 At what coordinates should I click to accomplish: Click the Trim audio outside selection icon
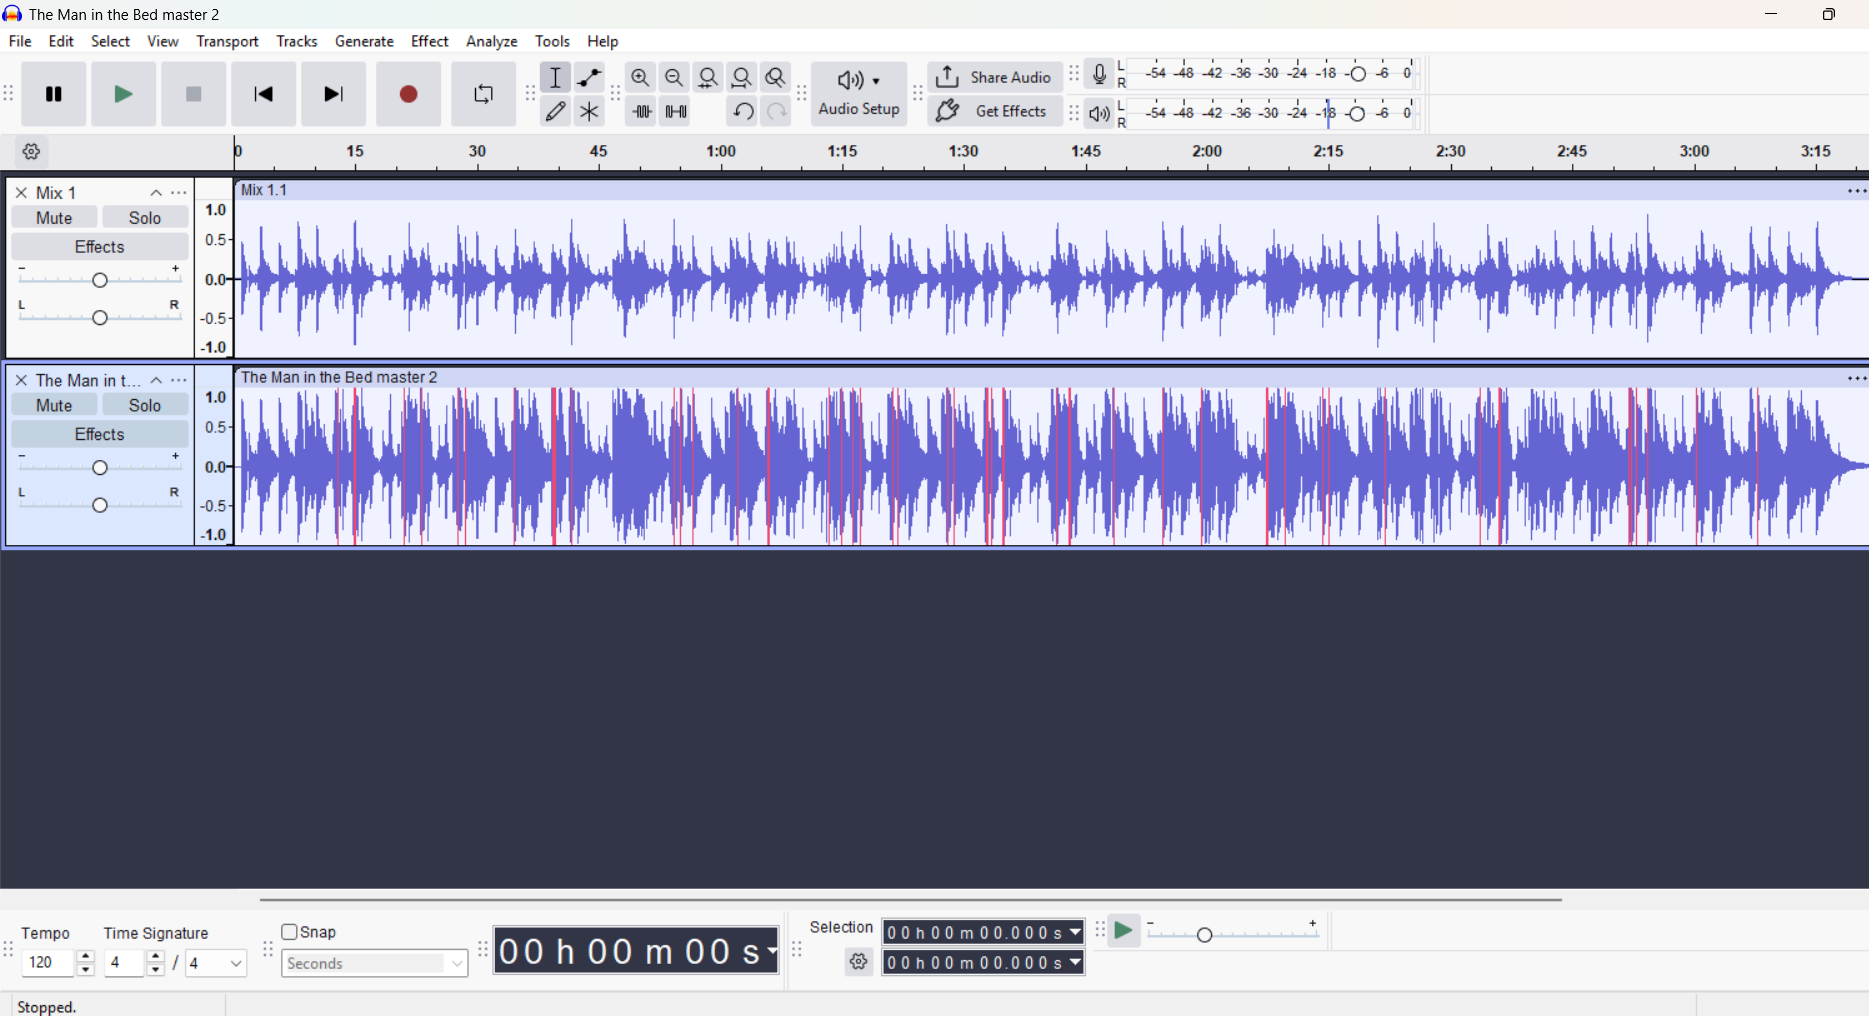point(641,112)
